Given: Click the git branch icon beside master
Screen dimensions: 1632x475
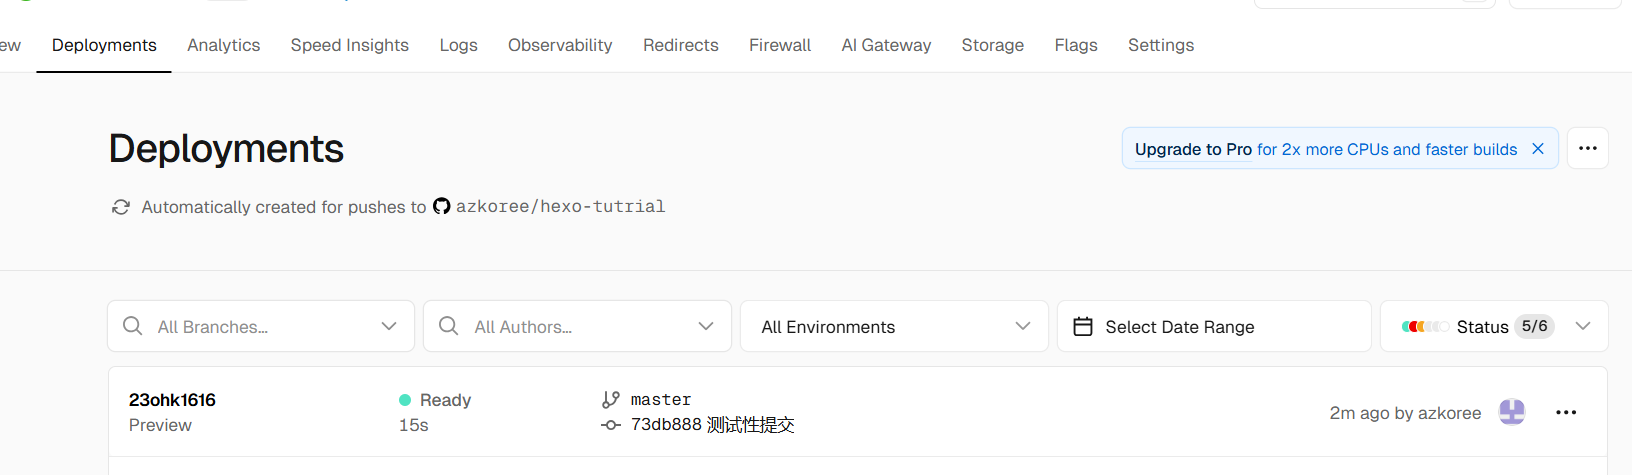Looking at the screenshot, I should coord(611,400).
